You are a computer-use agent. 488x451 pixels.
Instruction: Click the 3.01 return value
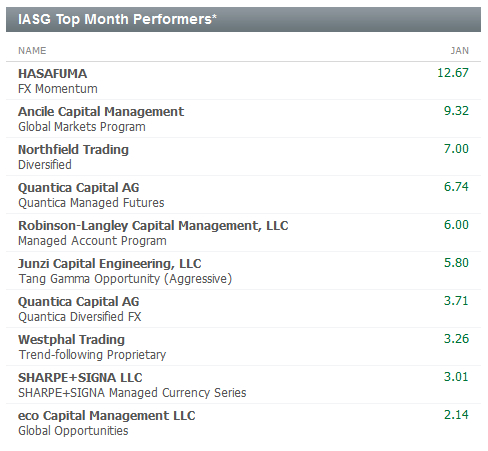[x=456, y=377]
